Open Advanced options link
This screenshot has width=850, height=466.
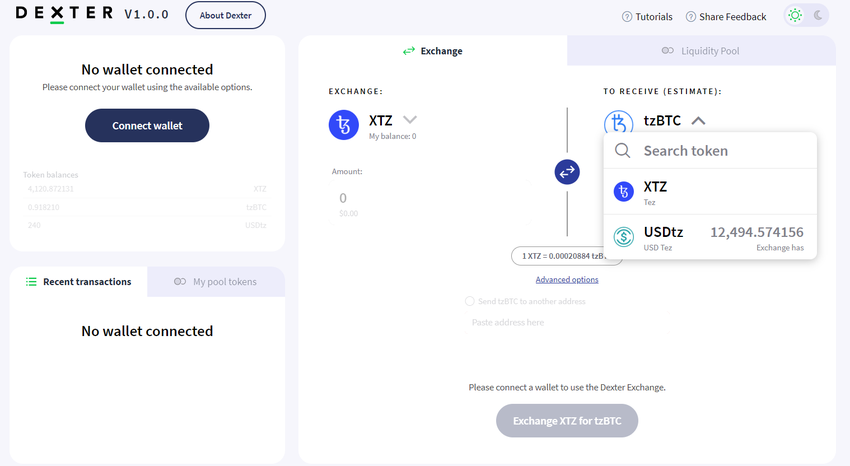coord(567,280)
